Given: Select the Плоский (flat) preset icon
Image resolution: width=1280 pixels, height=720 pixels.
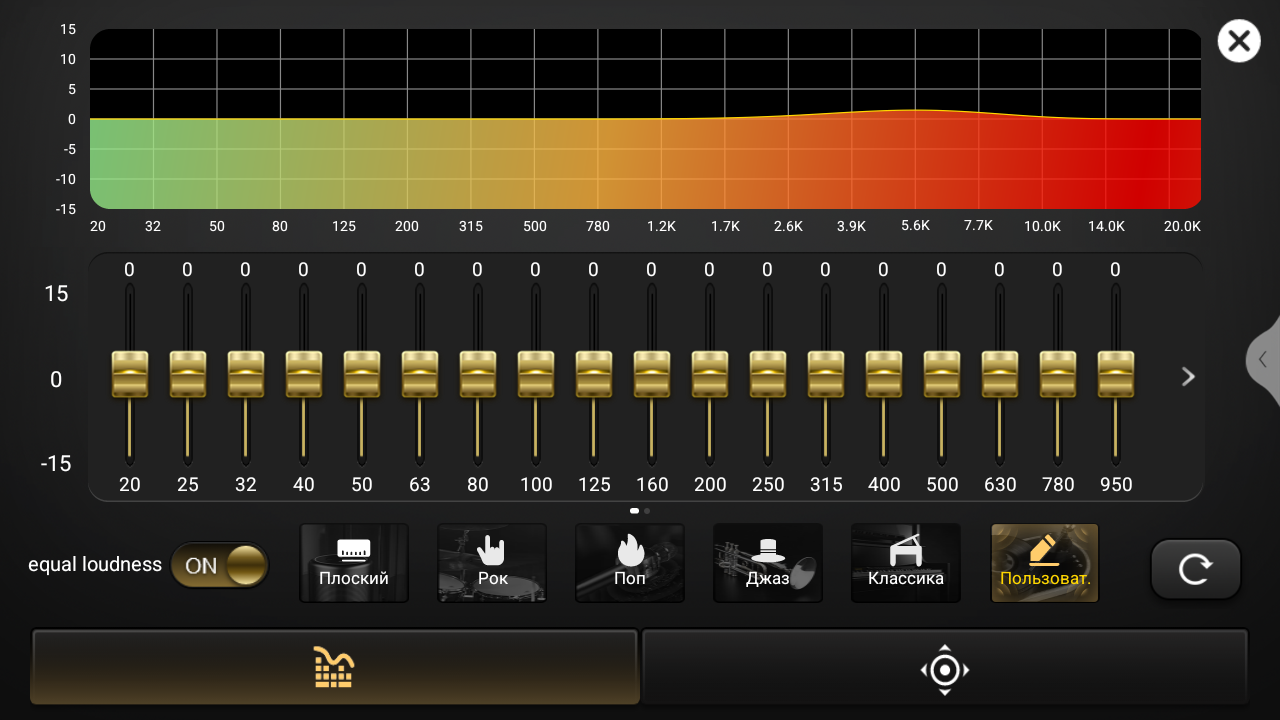Looking at the screenshot, I should pos(354,563).
